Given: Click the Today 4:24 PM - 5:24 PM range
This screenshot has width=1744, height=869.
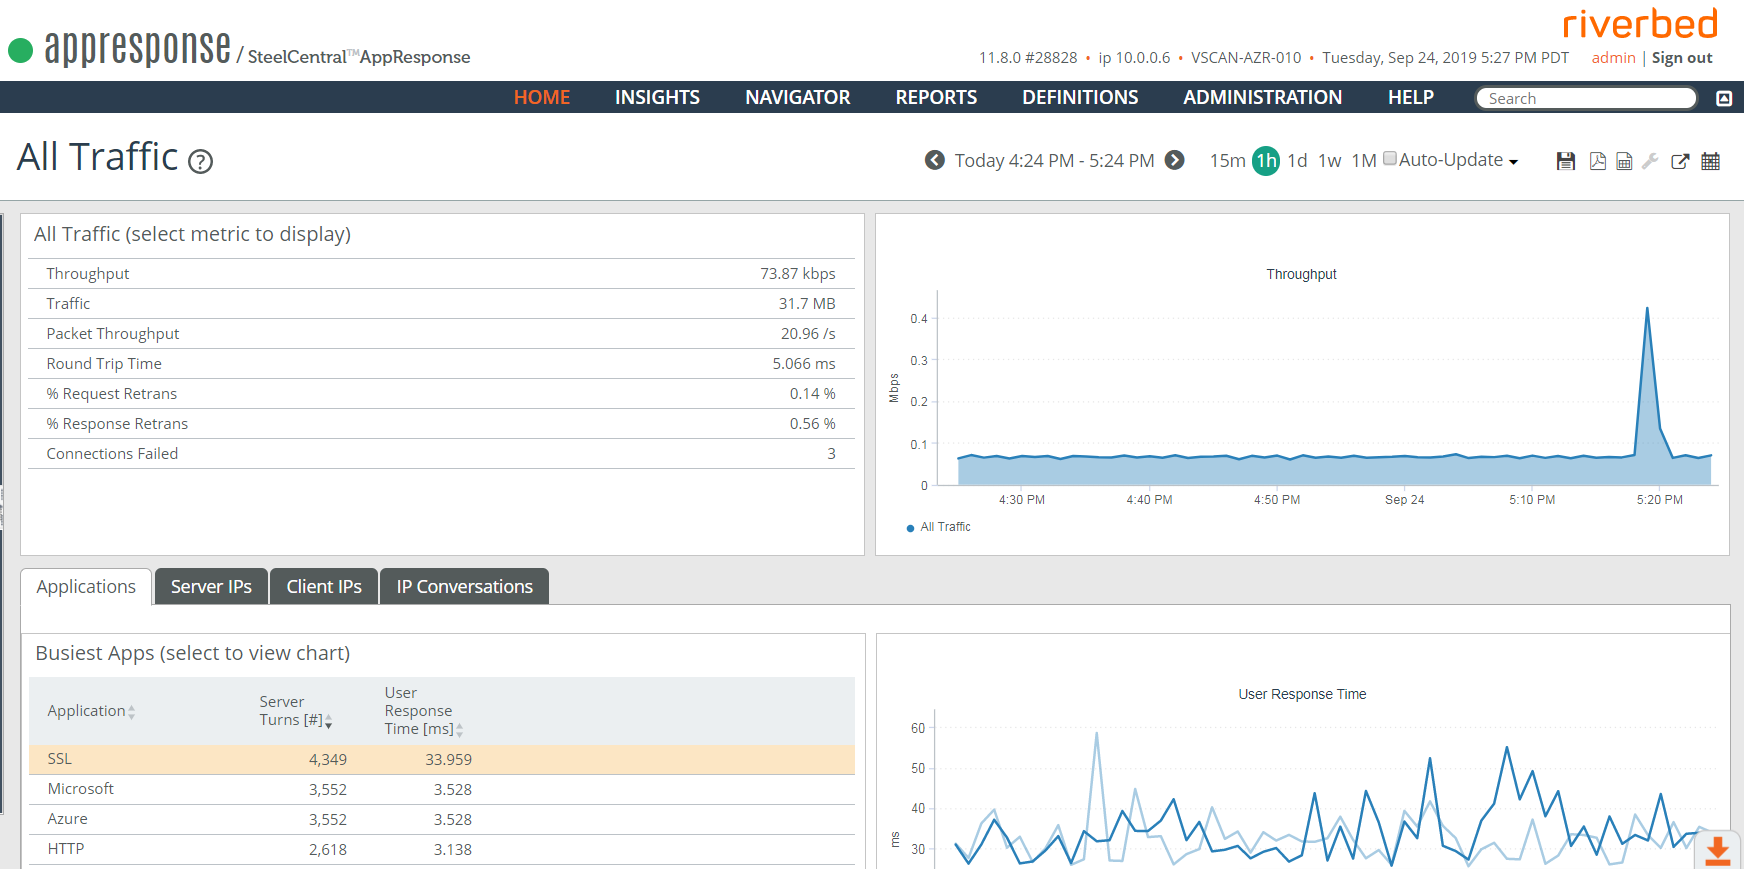Looking at the screenshot, I should tap(1054, 161).
